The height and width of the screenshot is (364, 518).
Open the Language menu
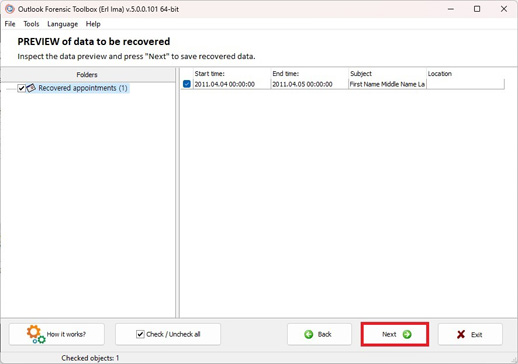[62, 24]
